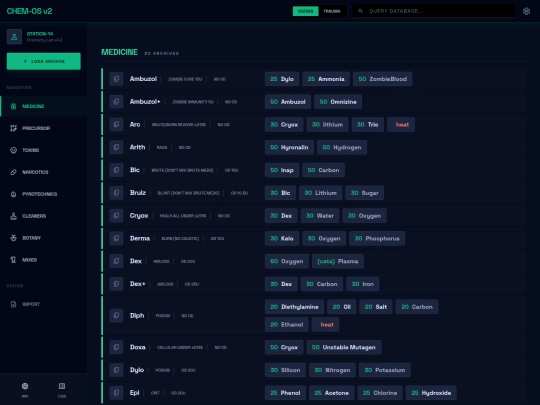Click the 25 Hydroxide chip

coord(431,393)
